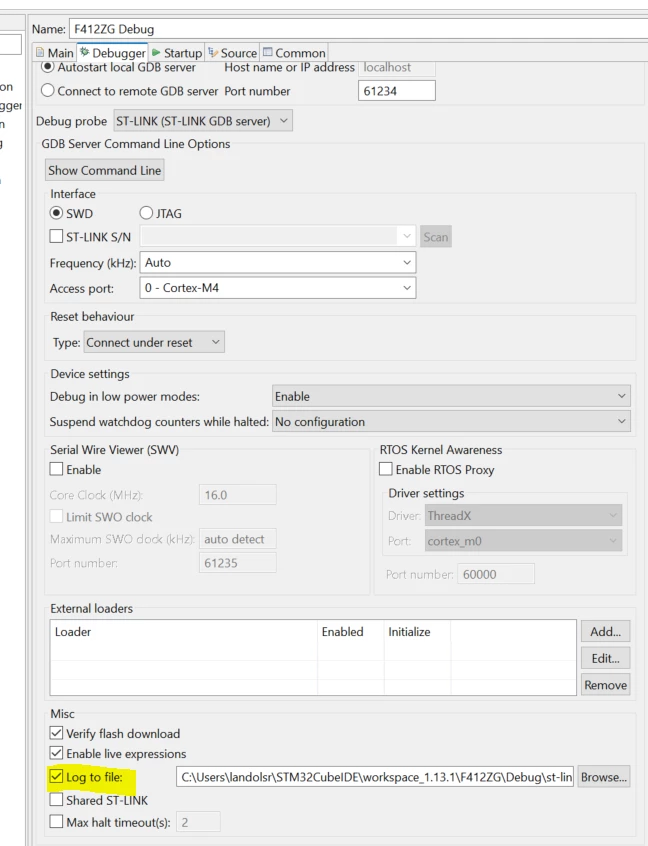
Task: Open the Access port dropdown
Action: tap(277, 288)
